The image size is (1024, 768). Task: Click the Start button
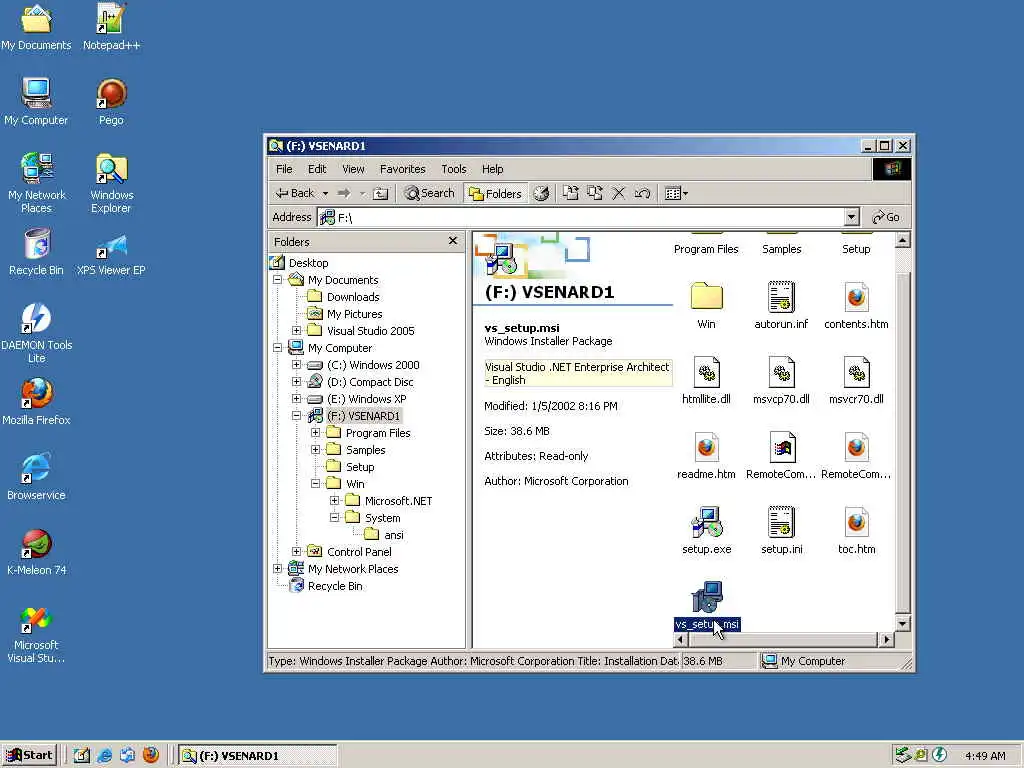click(29, 756)
